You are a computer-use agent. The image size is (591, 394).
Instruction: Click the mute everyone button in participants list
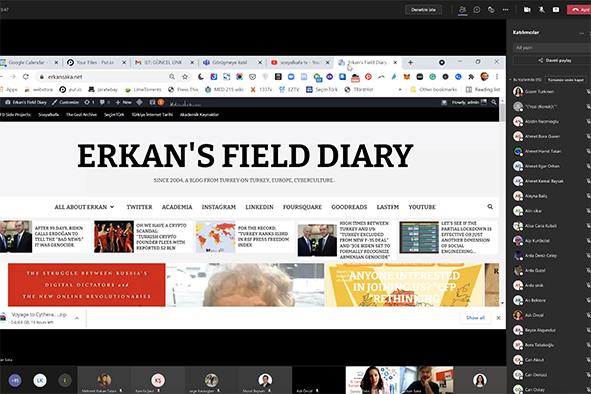tap(566, 80)
